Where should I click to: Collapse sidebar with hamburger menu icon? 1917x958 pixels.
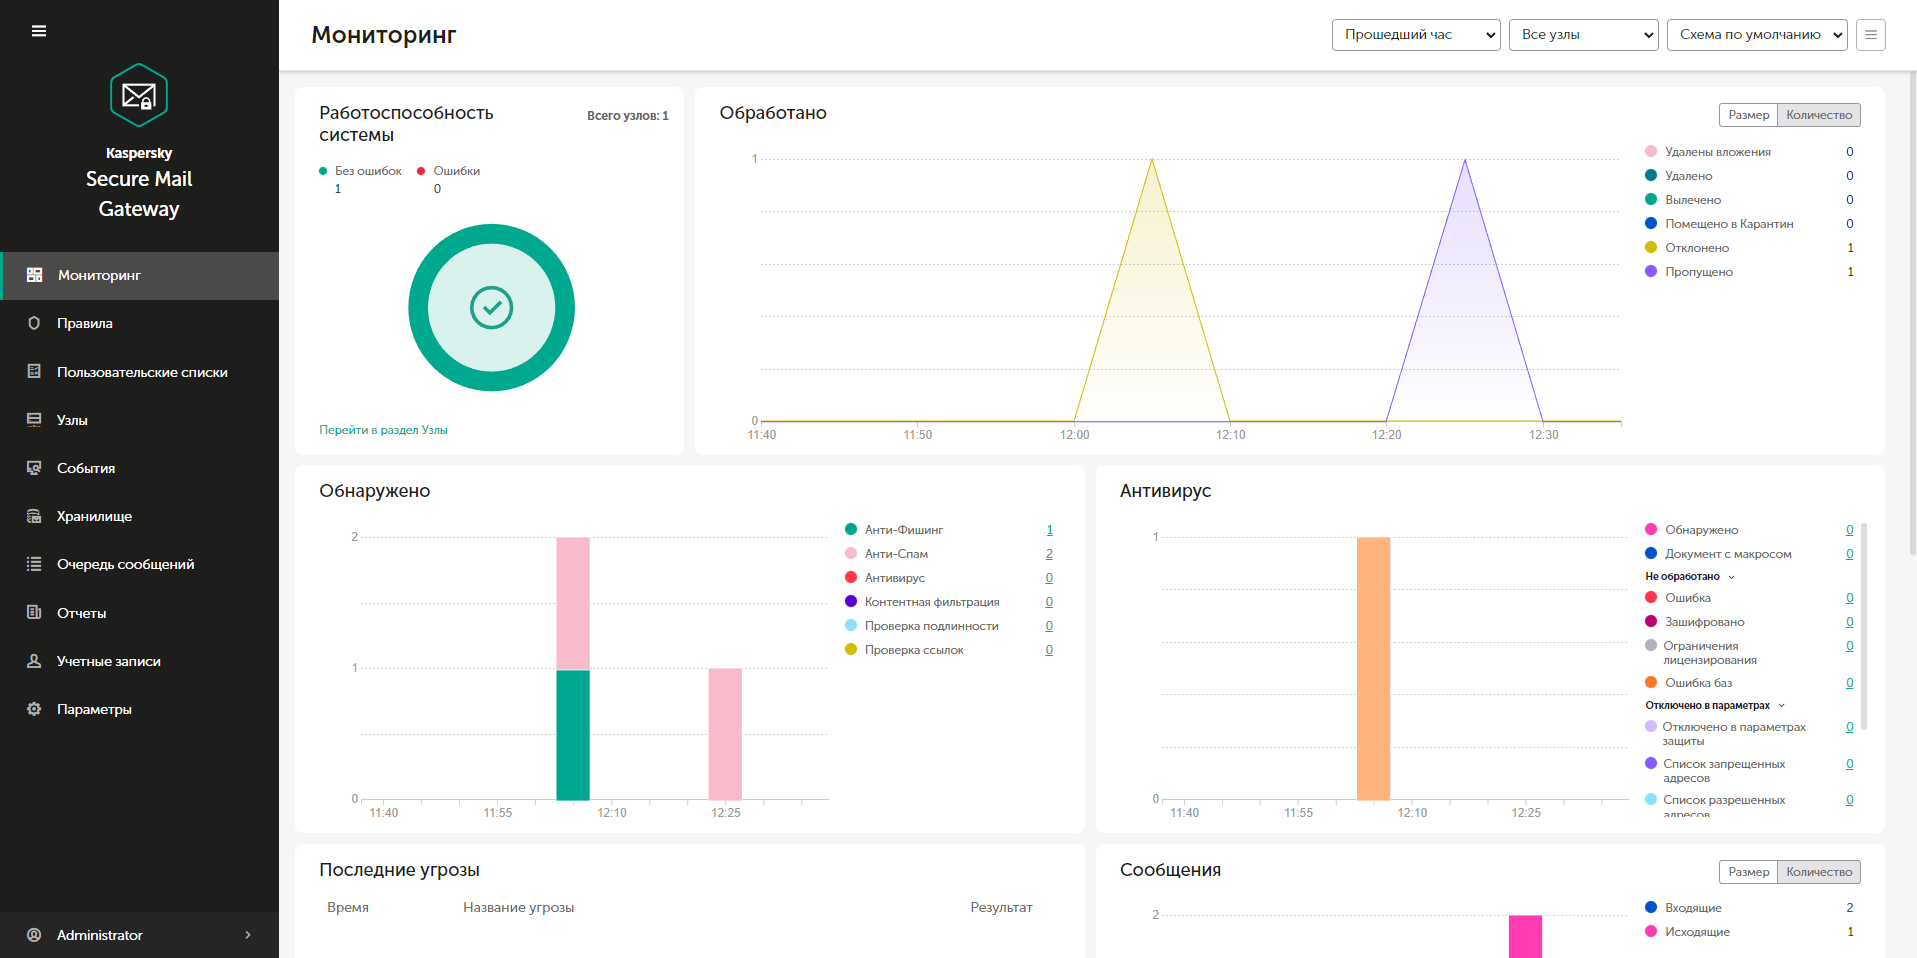pos(39,31)
